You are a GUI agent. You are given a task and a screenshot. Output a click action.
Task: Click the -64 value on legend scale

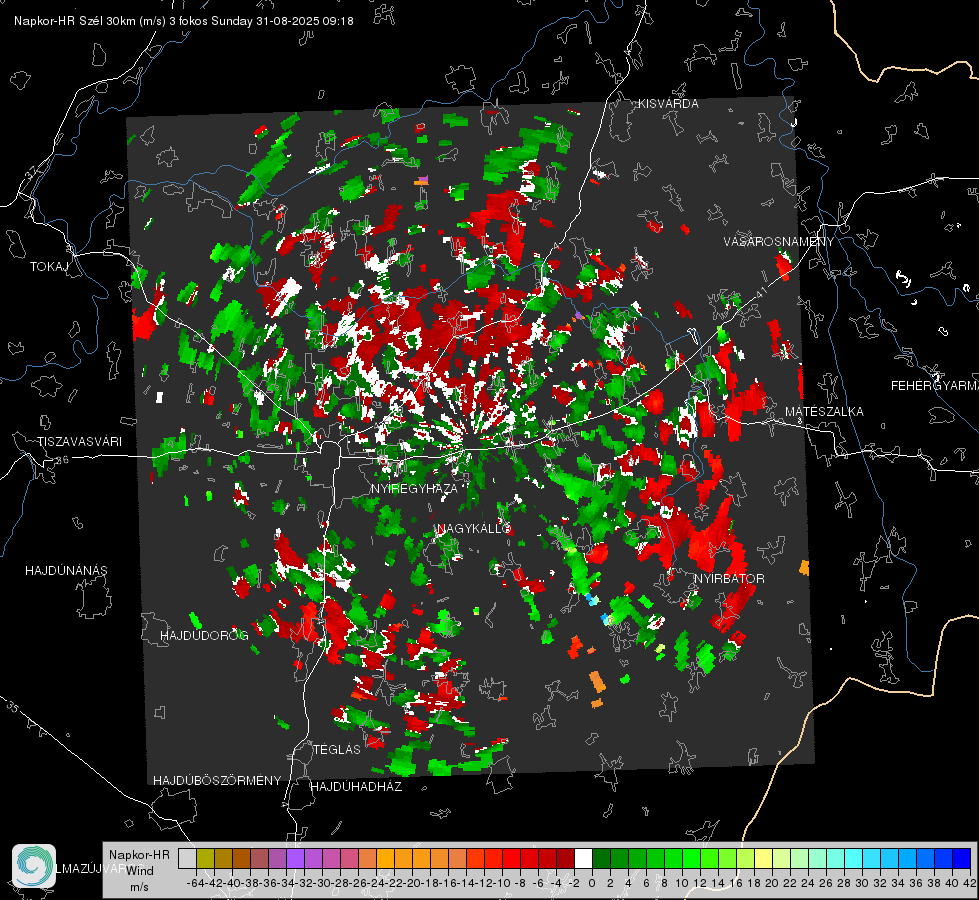click(195, 883)
